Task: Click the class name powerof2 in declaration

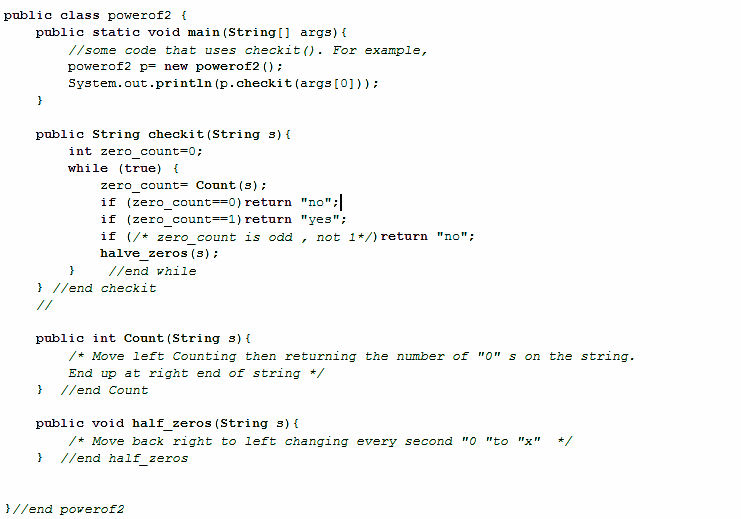Action: 139,15
